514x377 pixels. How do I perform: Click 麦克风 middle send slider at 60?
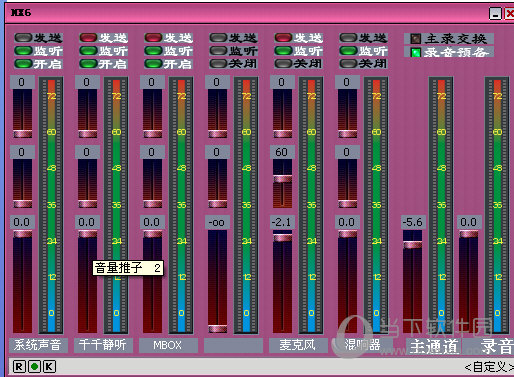tap(283, 179)
